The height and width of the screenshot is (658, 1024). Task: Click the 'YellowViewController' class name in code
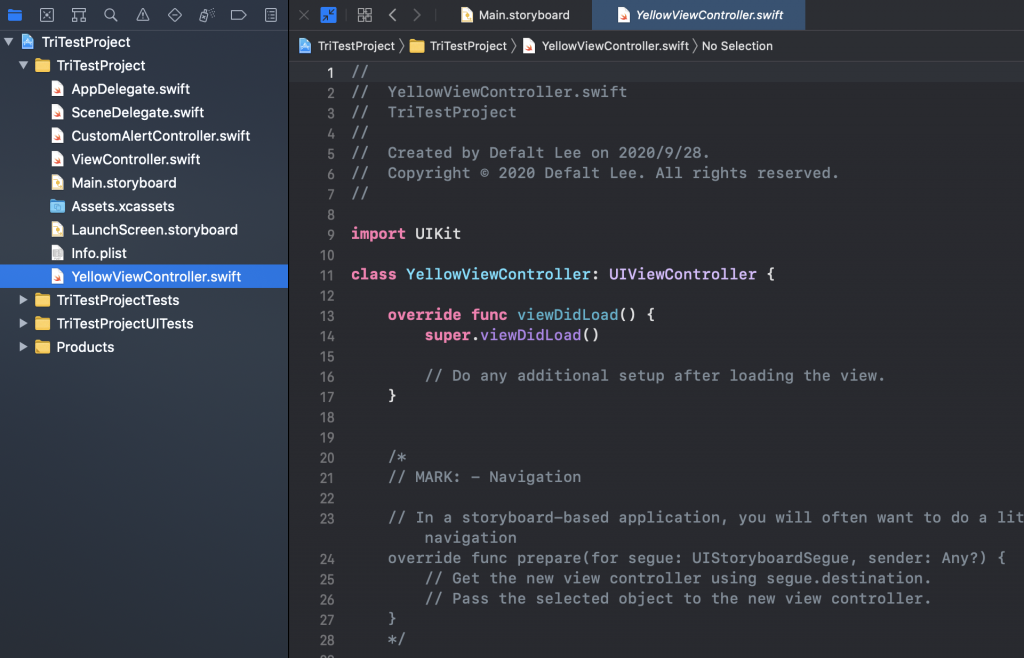click(x=498, y=274)
